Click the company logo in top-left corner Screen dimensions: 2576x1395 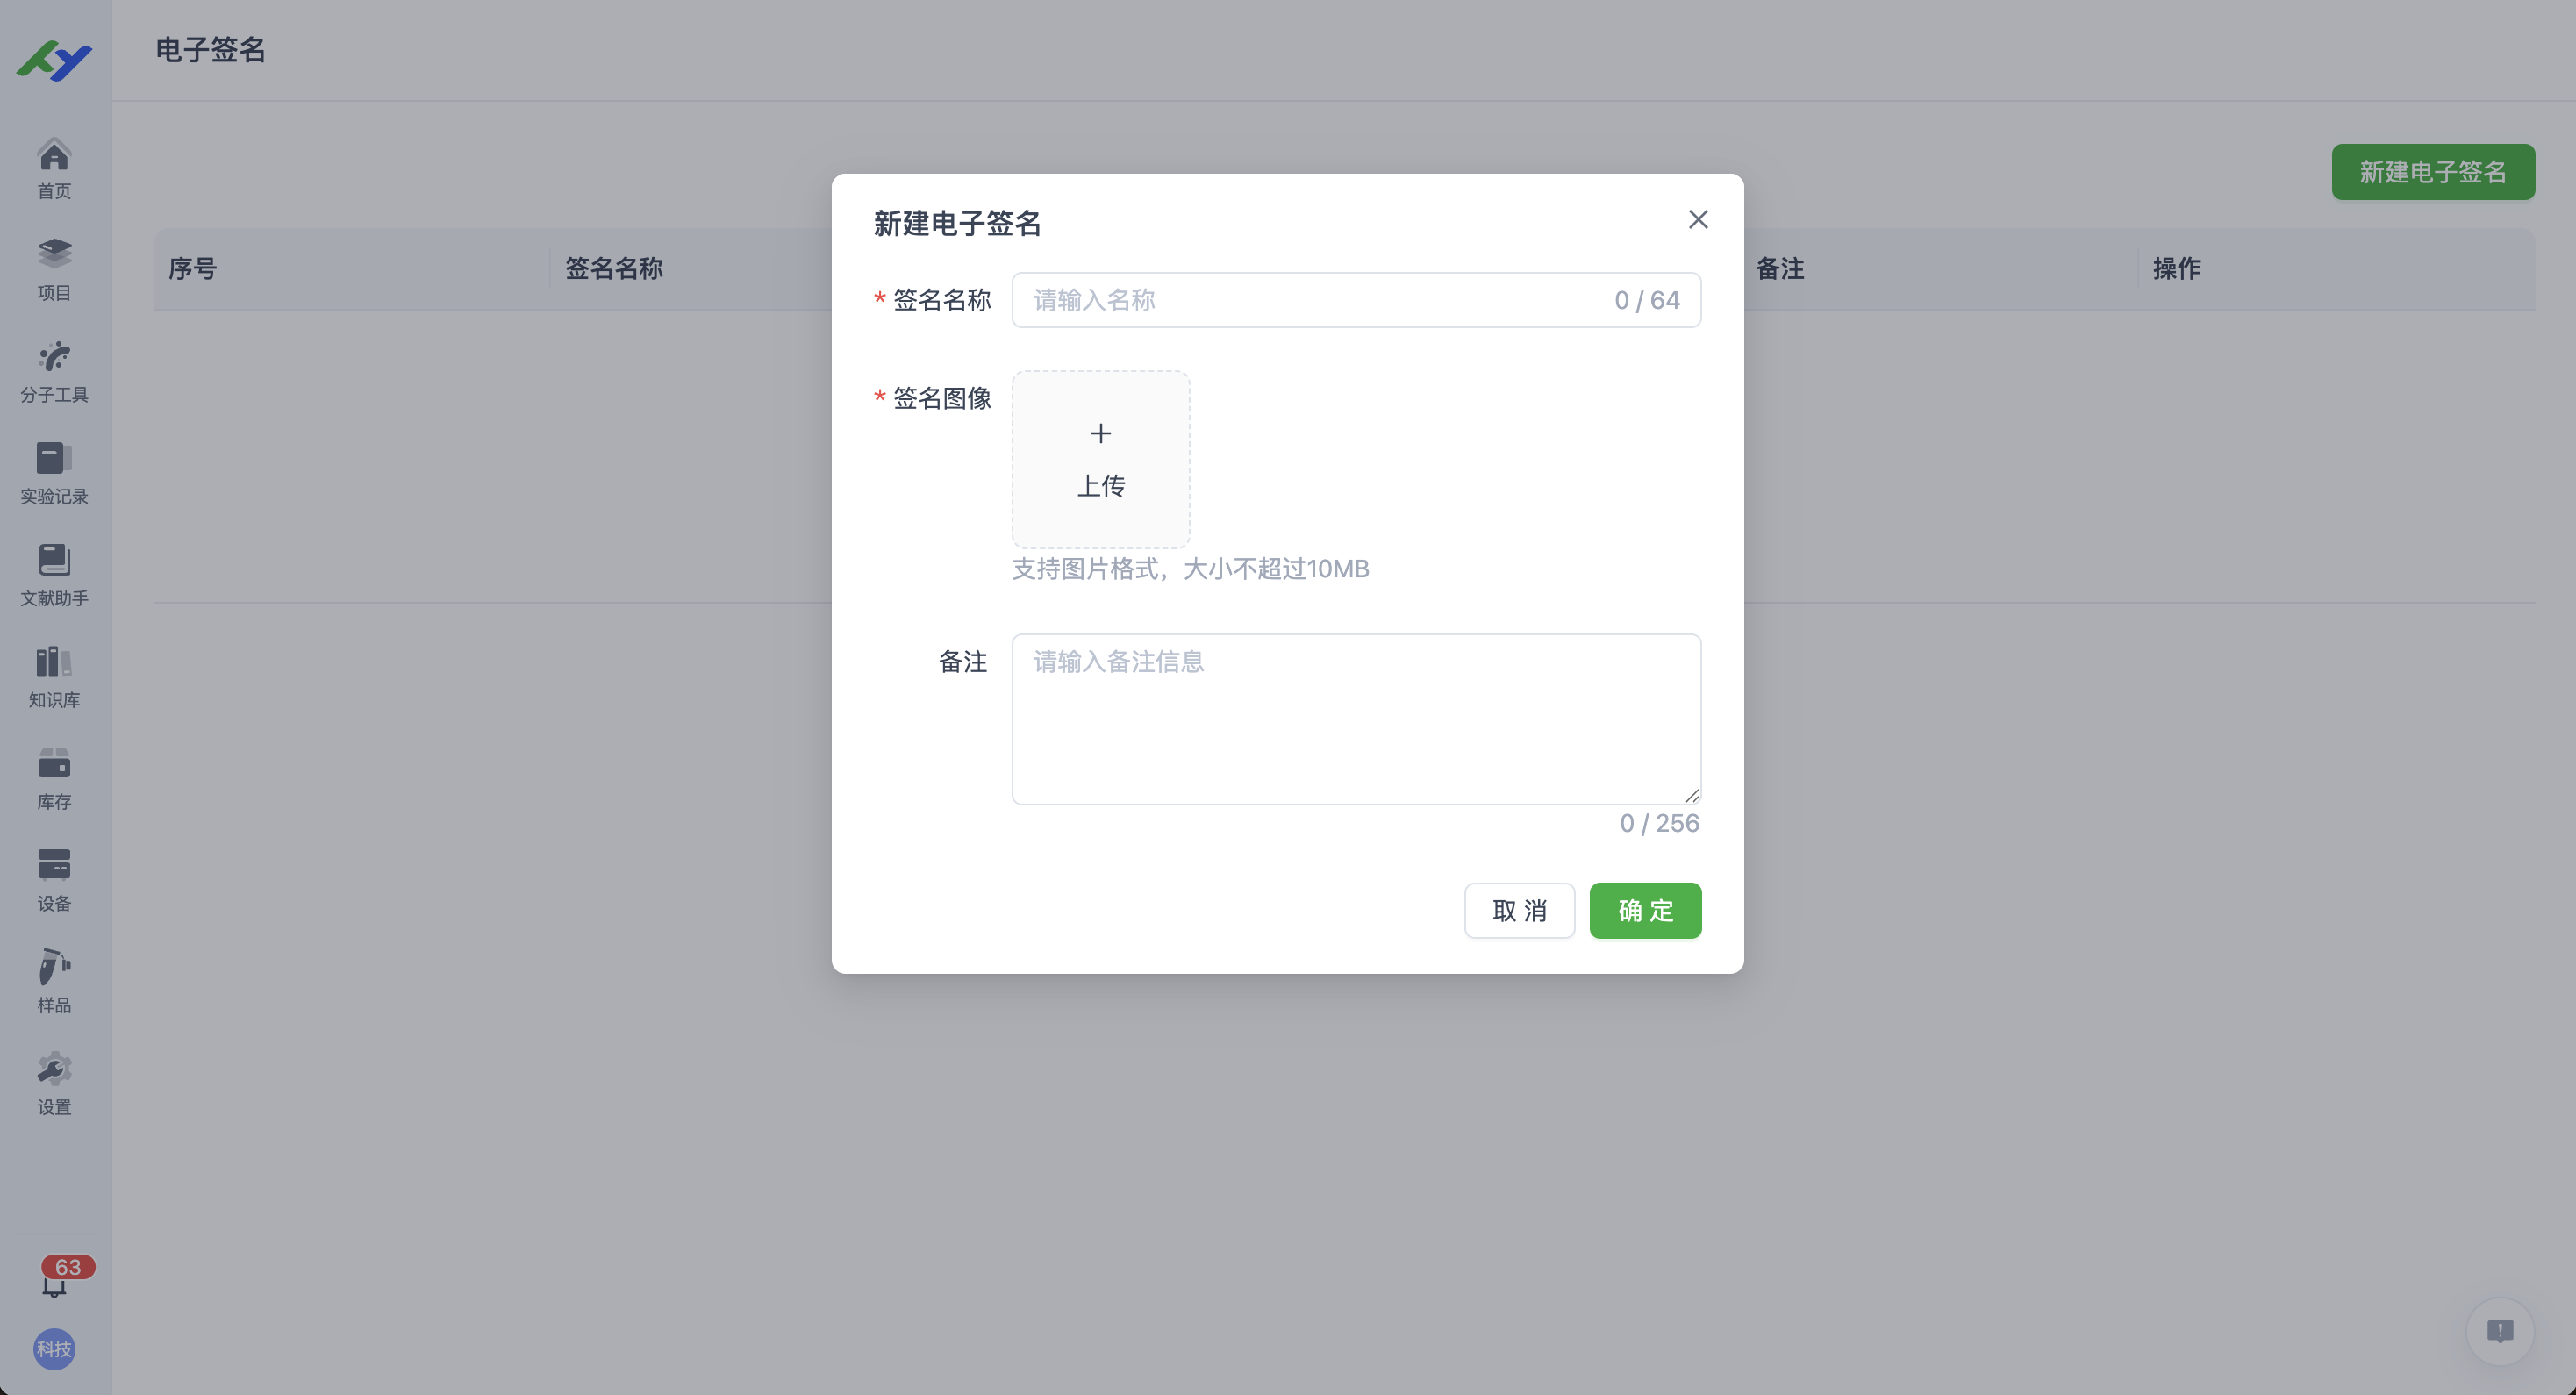[53, 61]
